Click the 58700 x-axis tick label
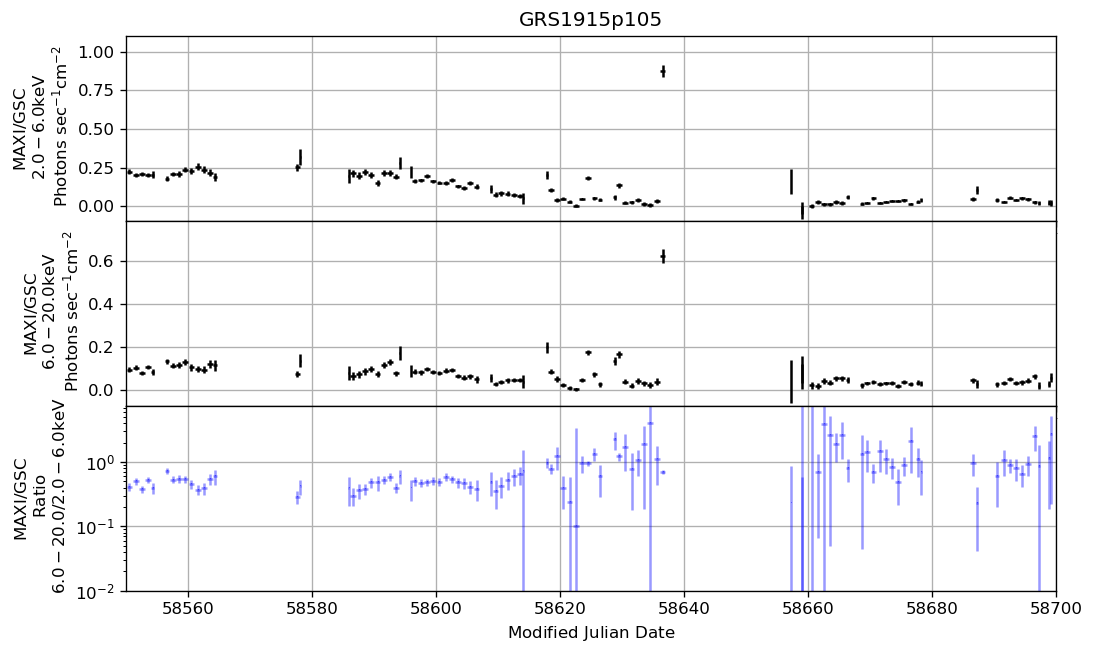The height and width of the screenshot is (655, 1094). click(x=1056, y=608)
